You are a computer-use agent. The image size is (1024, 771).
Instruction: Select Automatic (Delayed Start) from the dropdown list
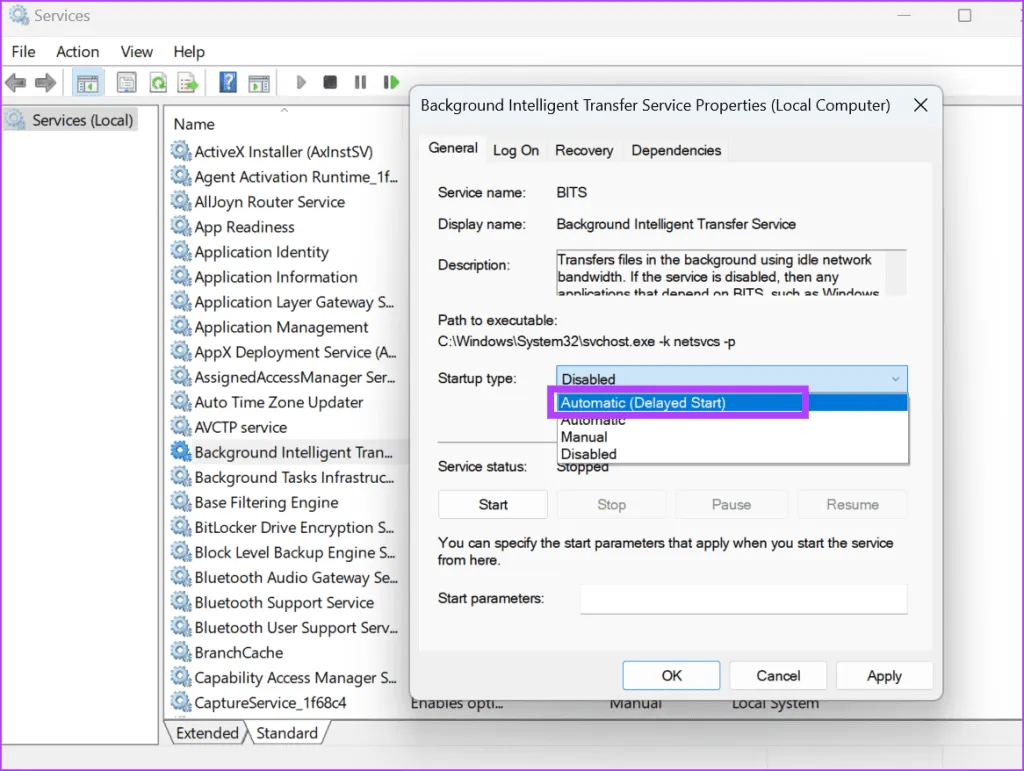[x=680, y=403]
